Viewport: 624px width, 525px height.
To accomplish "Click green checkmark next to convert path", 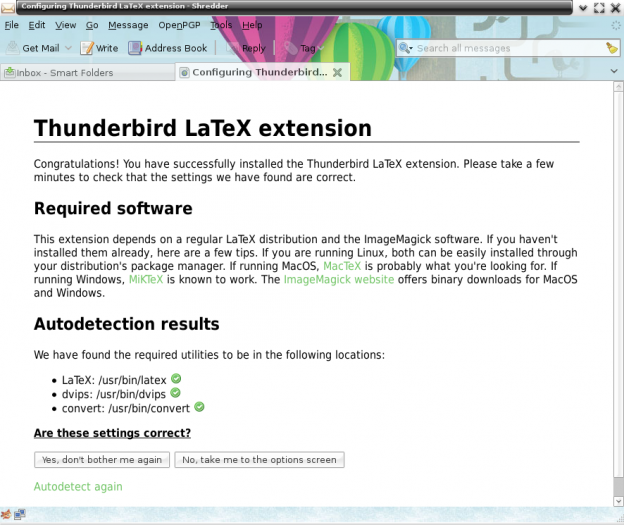I will pos(199,407).
